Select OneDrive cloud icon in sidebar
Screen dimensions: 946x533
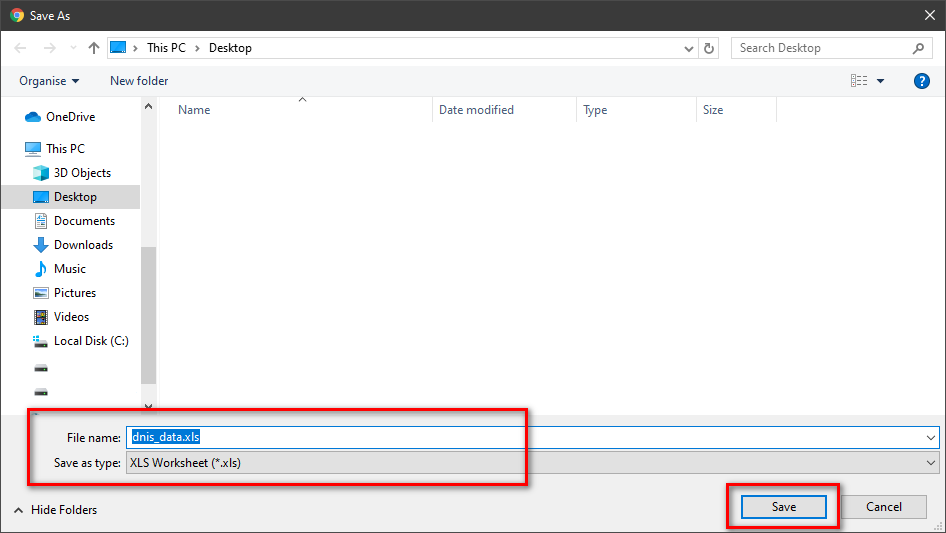click(32, 117)
